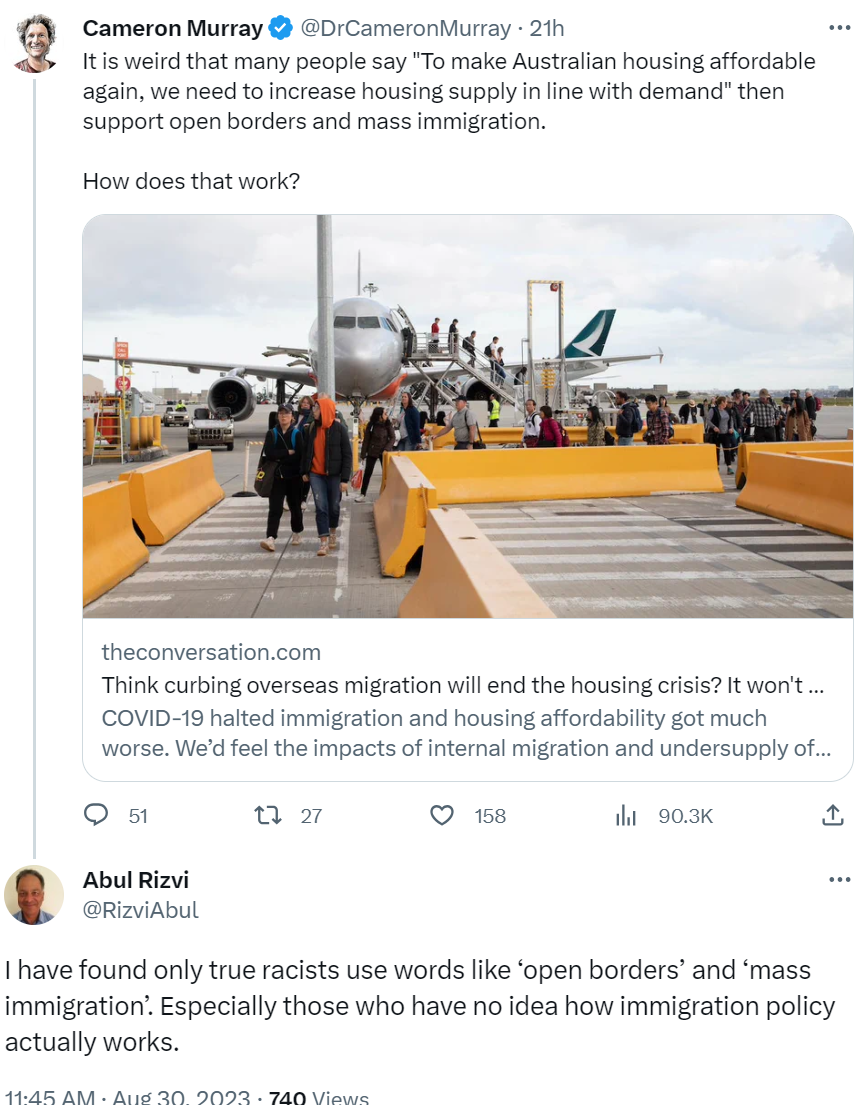View analytics bar-chart icon showing 90.3K

tap(626, 816)
